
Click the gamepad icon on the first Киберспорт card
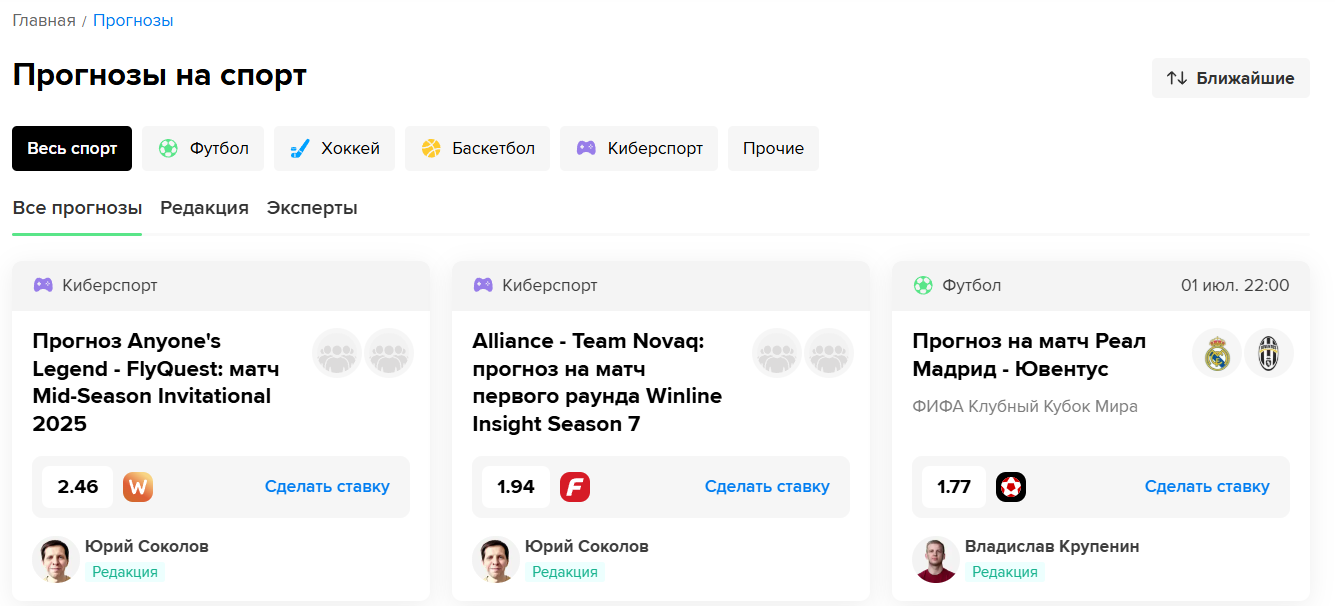42,284
